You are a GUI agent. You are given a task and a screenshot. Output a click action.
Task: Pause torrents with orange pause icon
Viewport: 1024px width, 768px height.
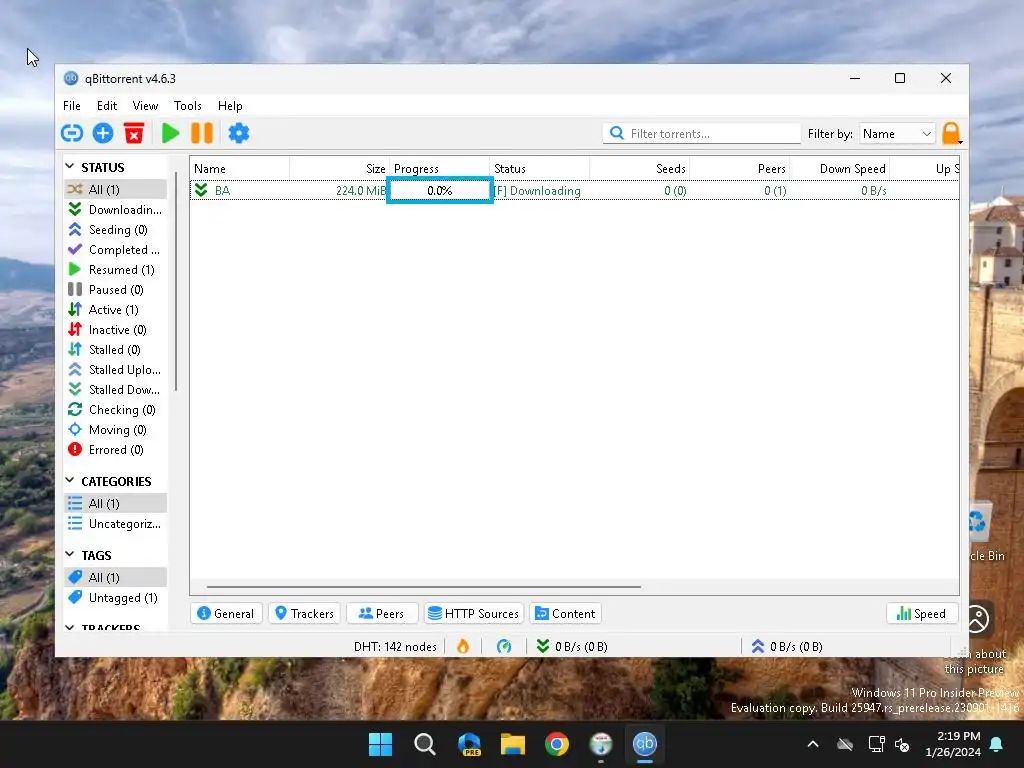tap(202, 133)
